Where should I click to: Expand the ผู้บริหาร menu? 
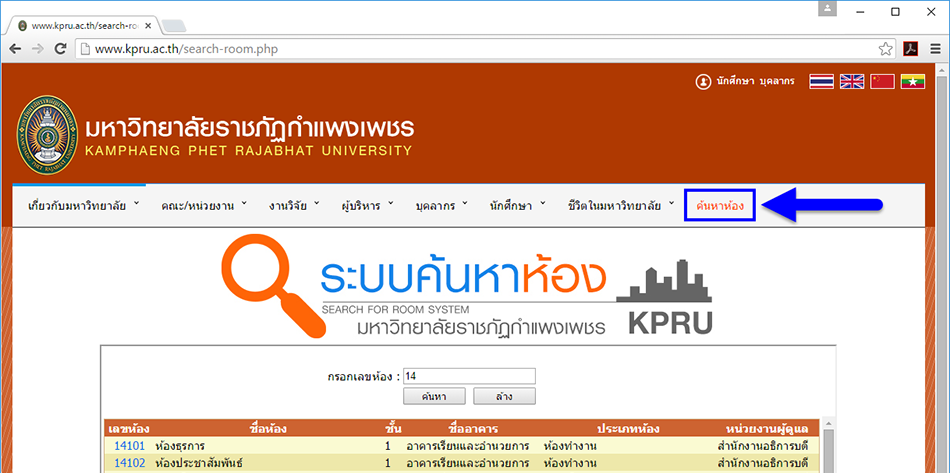[x=367, y=206]
